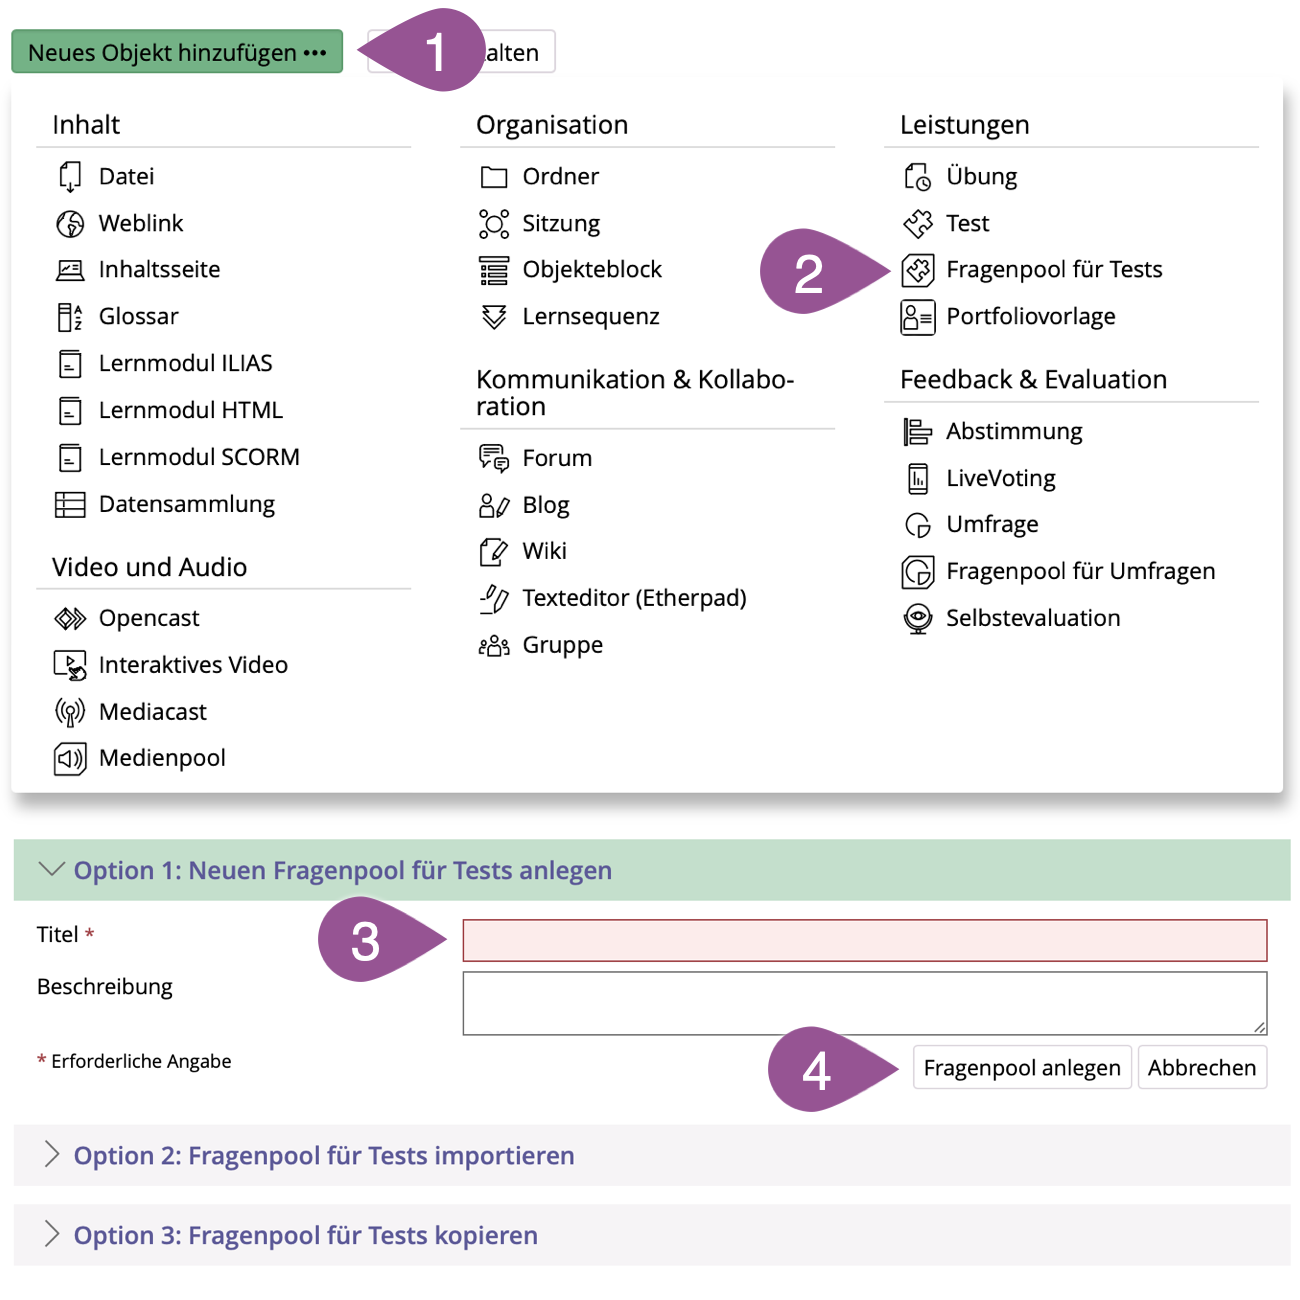Image resolution: width=1300 pixels, height=1300 pixels.
Task: Select Datensammlung menu entry
Action: coord(186,504)
